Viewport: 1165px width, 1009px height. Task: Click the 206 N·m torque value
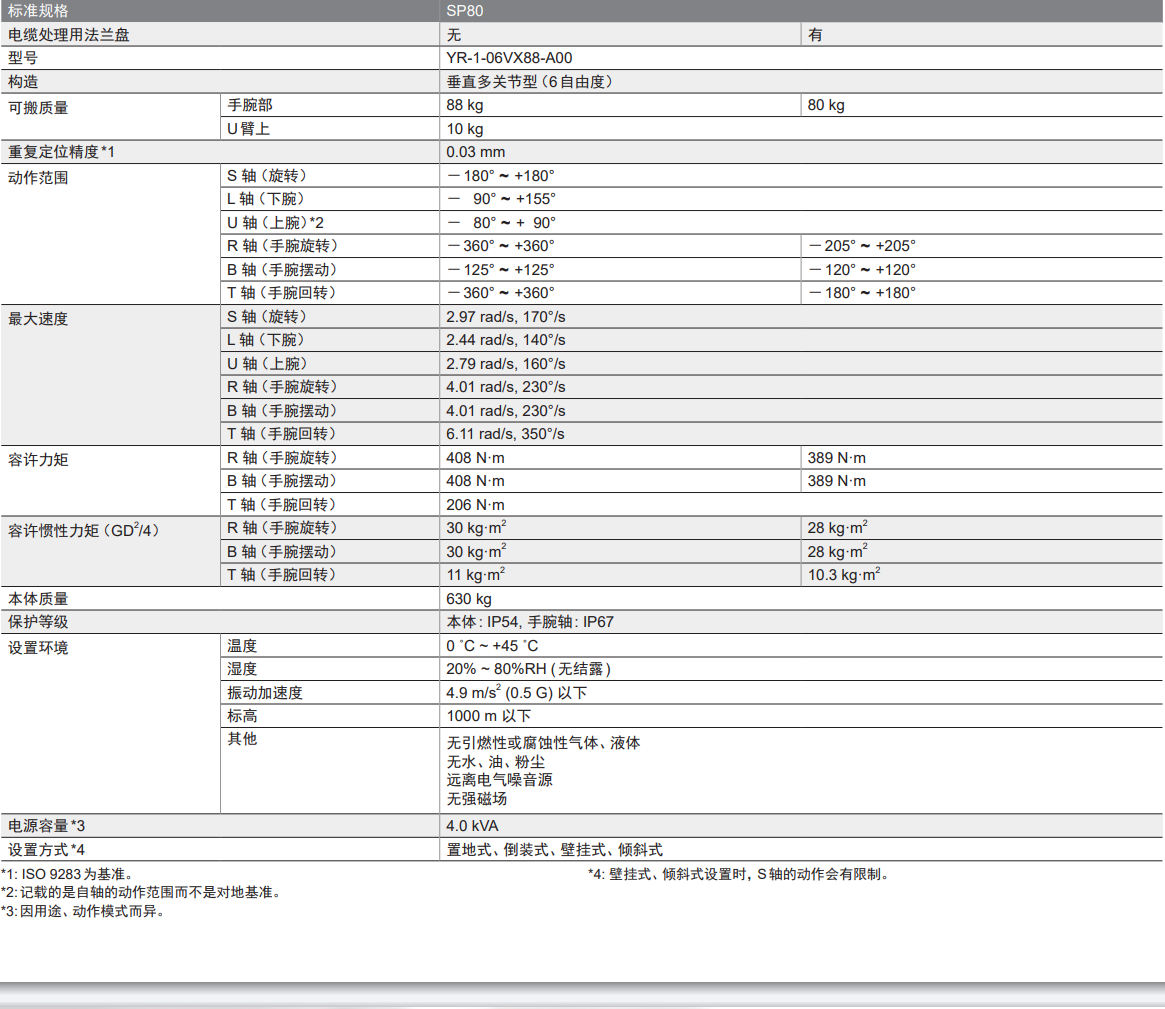475,505
